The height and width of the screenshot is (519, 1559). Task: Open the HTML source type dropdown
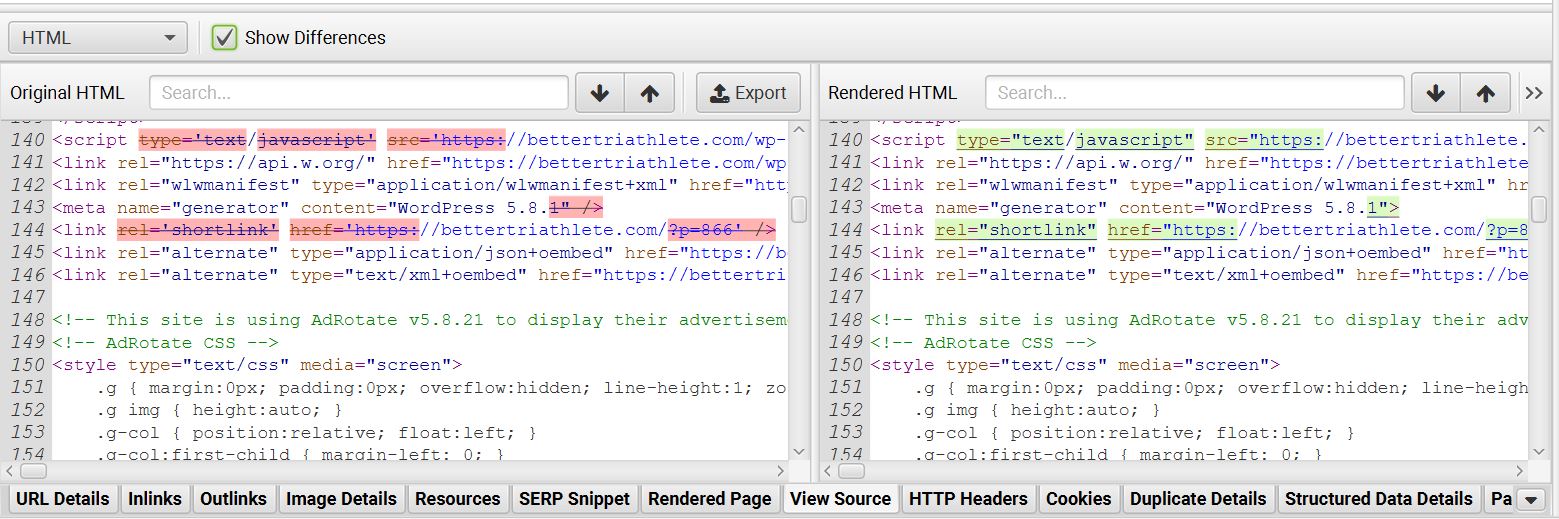(97, 38)
